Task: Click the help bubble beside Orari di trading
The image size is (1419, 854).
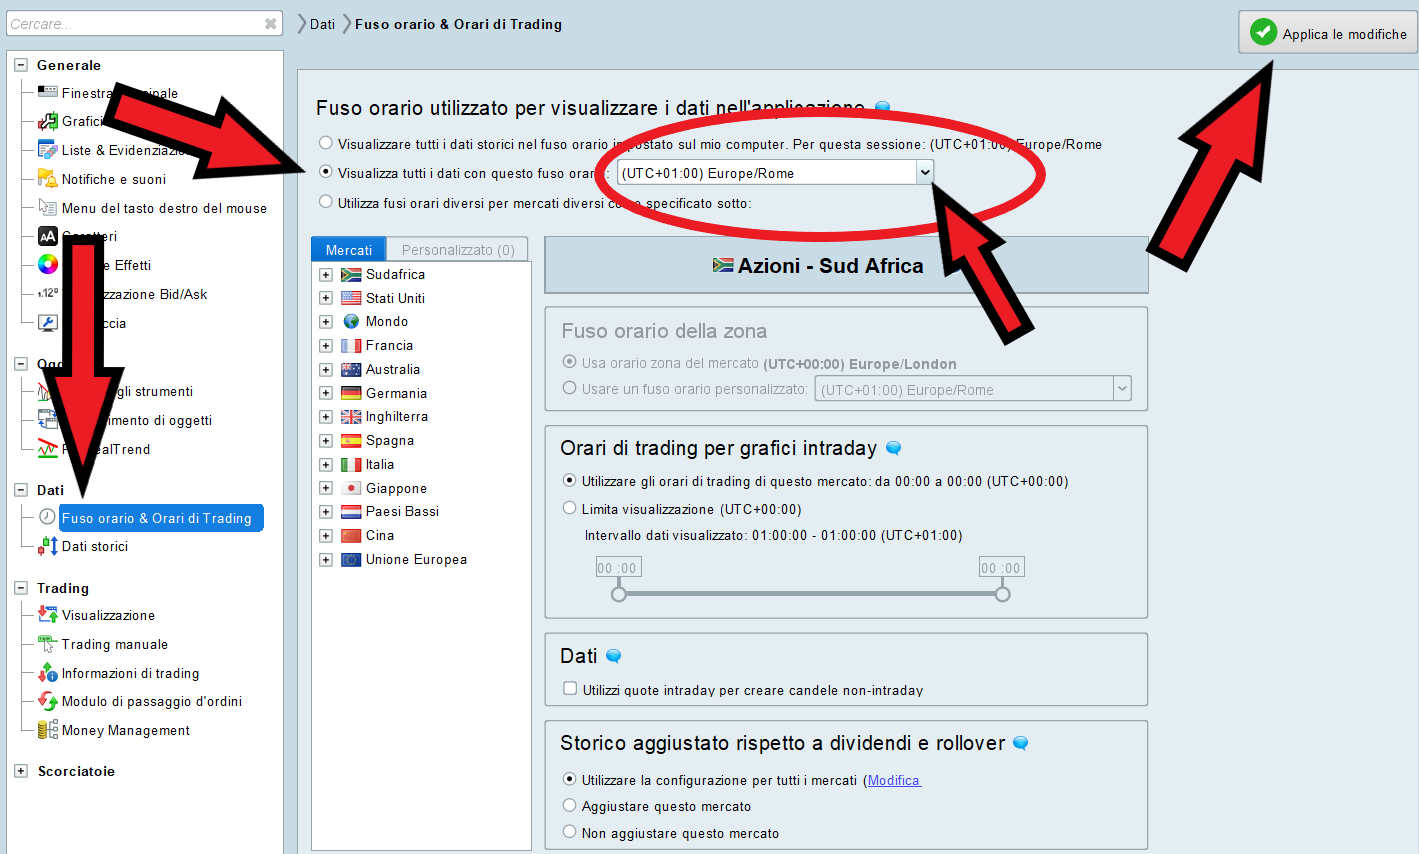Action: [x=894, y=448]
